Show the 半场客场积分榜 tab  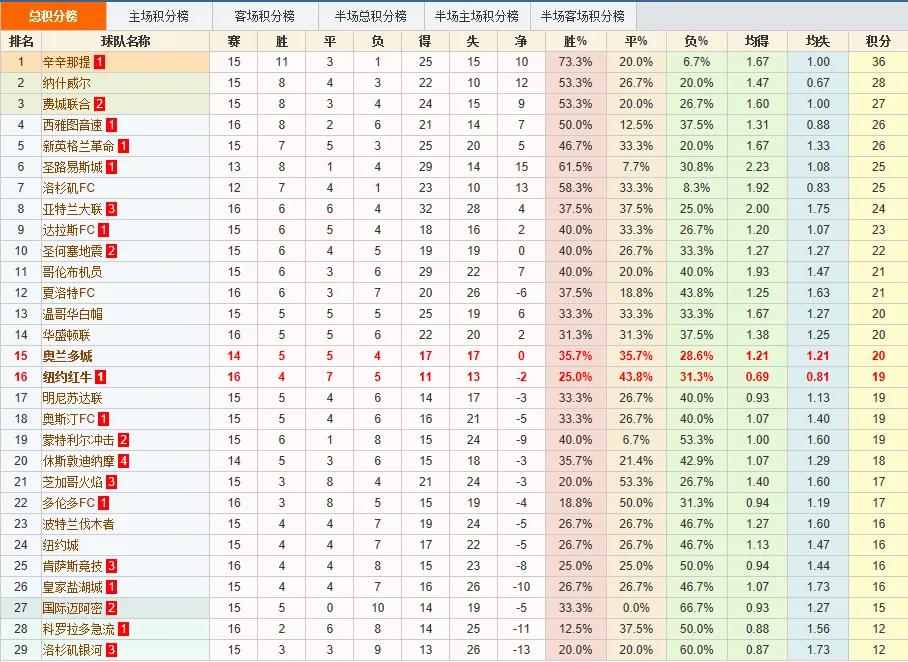tap(582, 16)
